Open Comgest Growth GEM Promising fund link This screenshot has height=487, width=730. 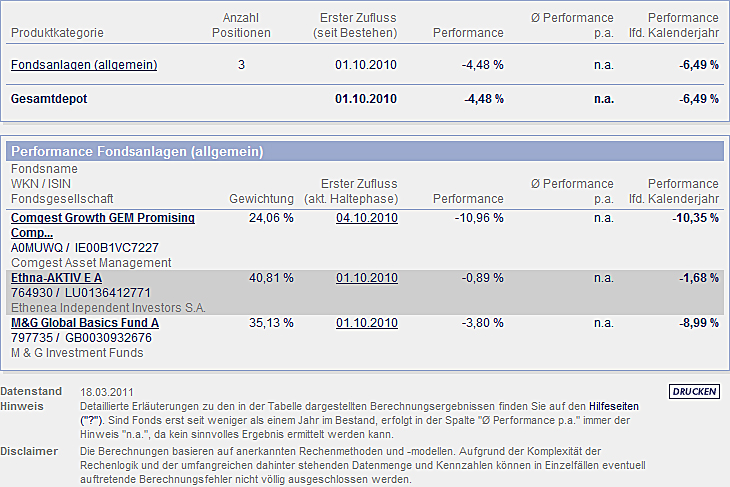103,218
